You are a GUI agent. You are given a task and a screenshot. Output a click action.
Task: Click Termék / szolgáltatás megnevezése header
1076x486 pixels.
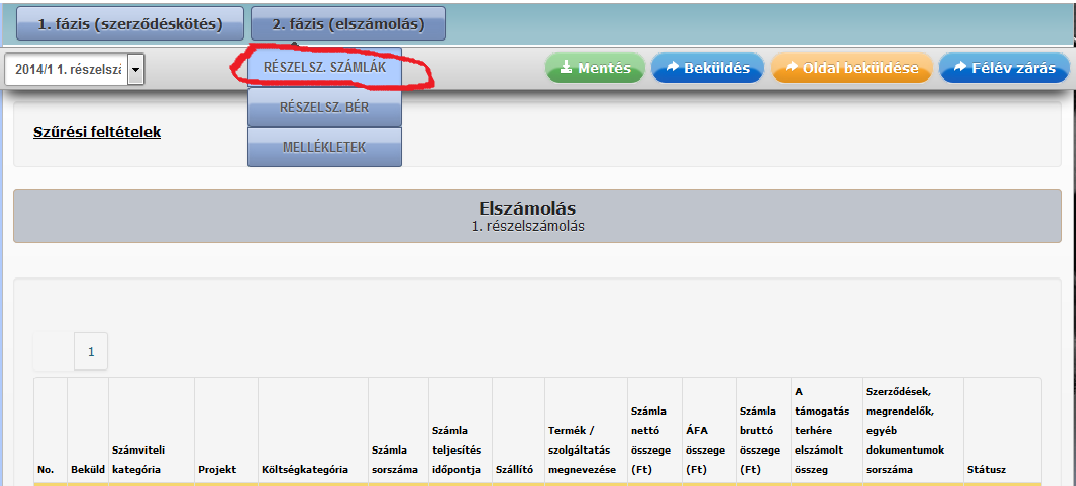pyautogui.click(x=586, y=432)
